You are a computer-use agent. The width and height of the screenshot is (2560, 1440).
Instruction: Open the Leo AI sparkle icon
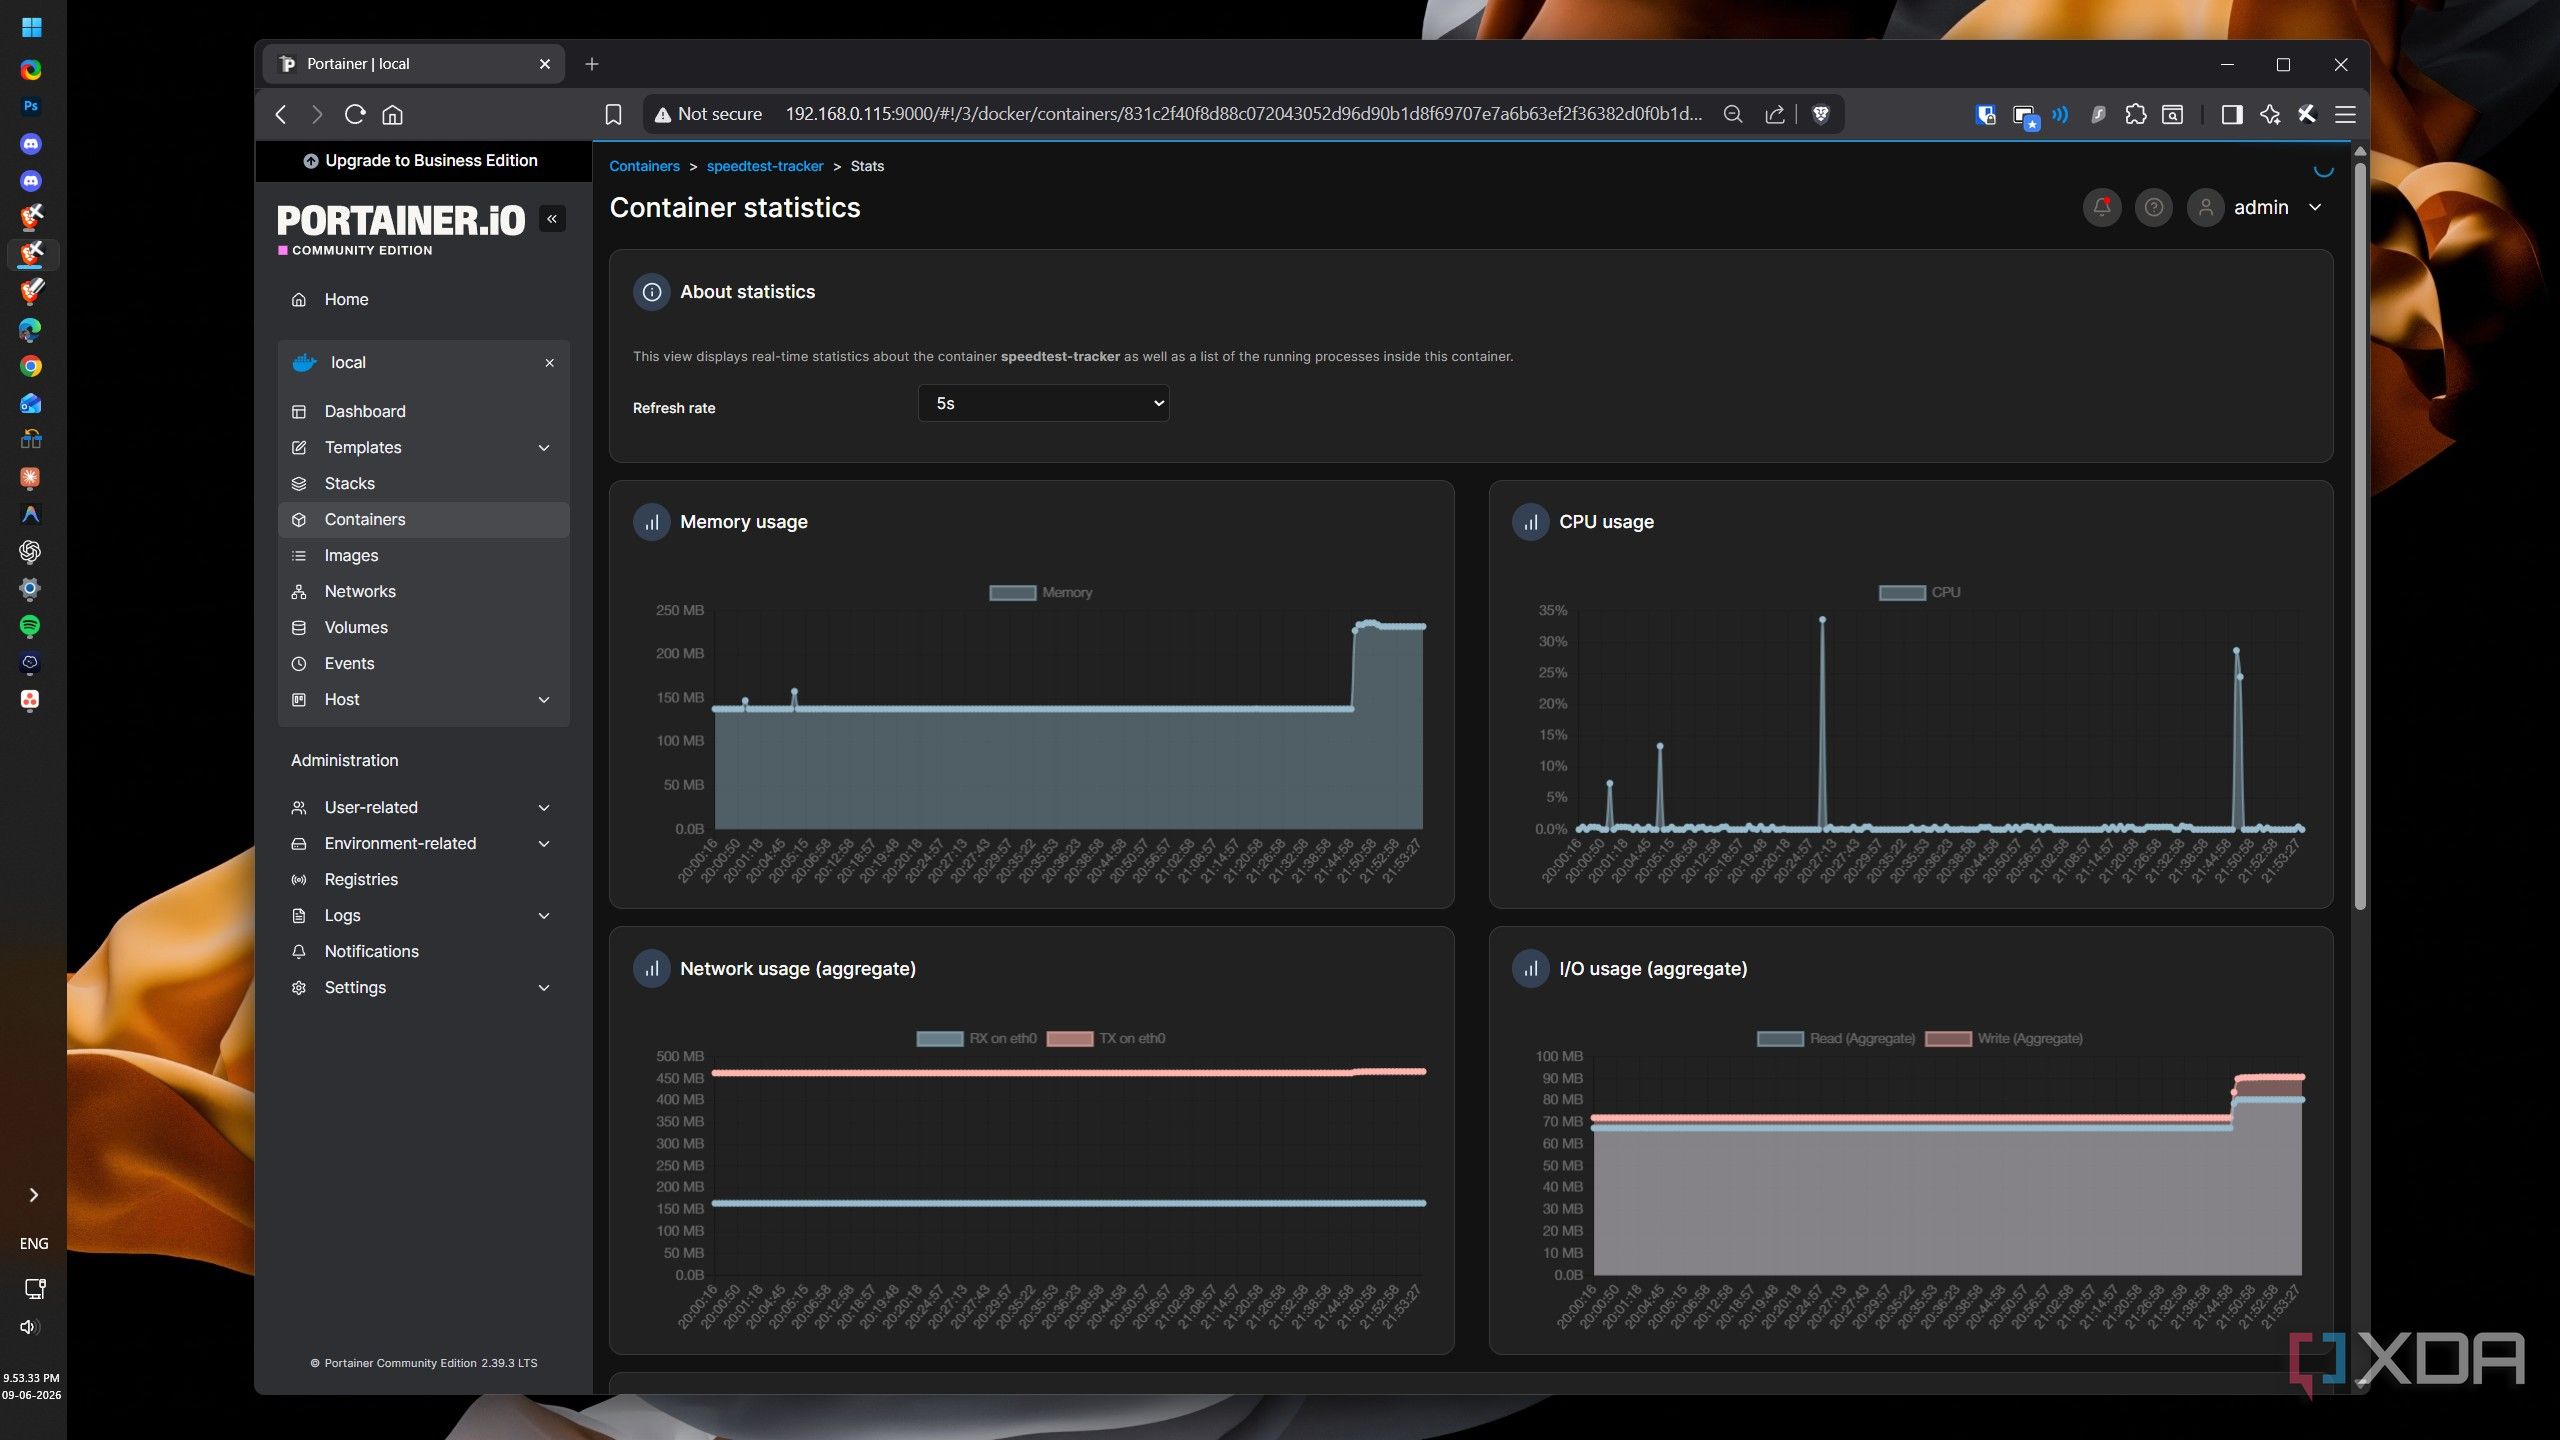point(2270,114)
